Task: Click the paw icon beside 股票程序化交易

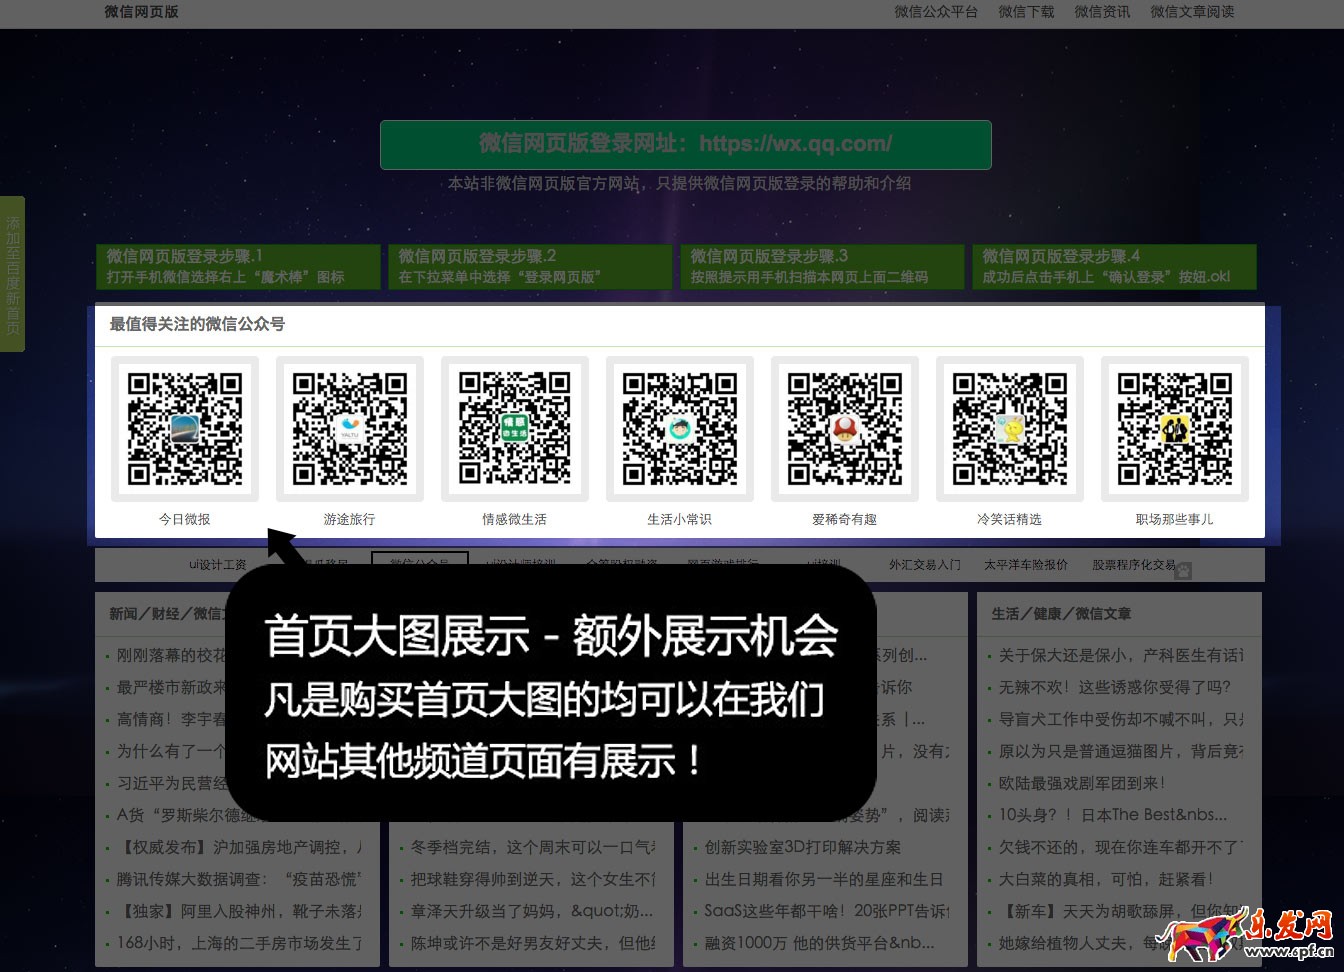Action: pos(1184,570)
